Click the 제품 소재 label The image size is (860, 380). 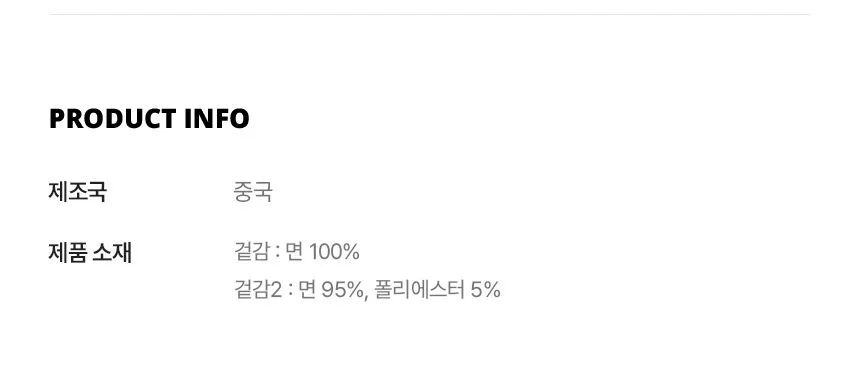pos(90,253)
